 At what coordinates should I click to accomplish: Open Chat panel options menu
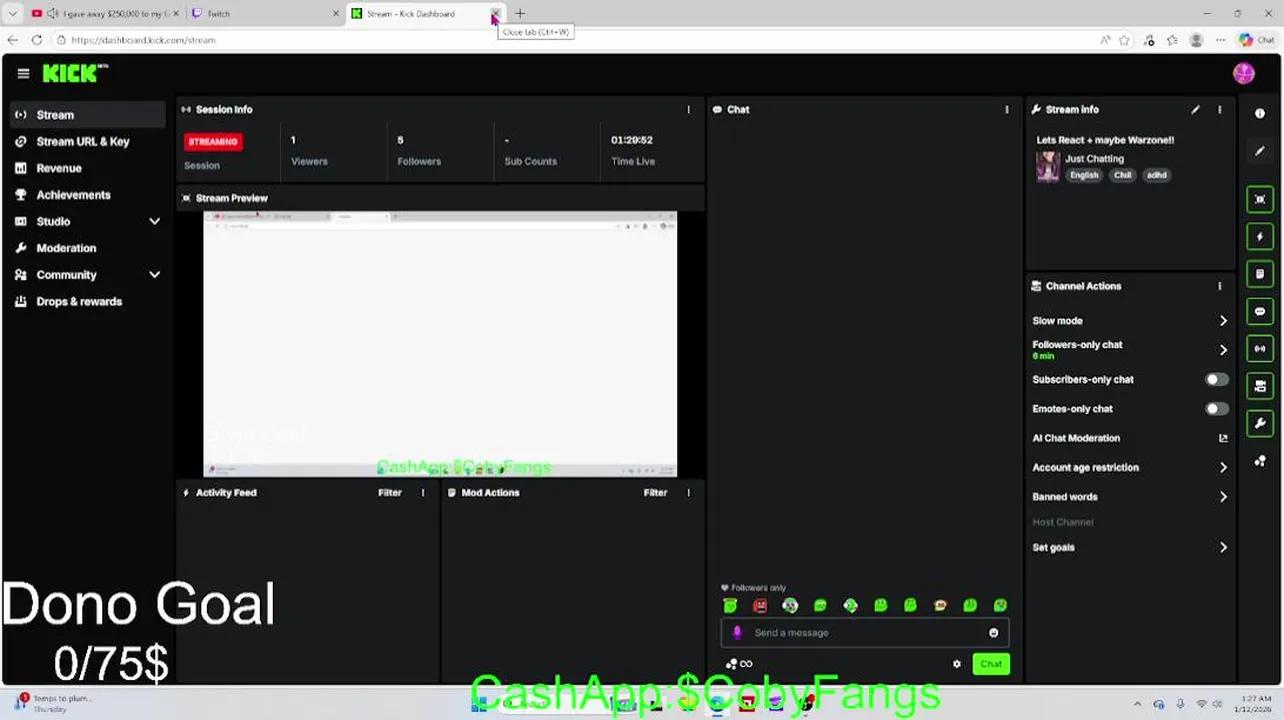click(x=1007, y=109)
